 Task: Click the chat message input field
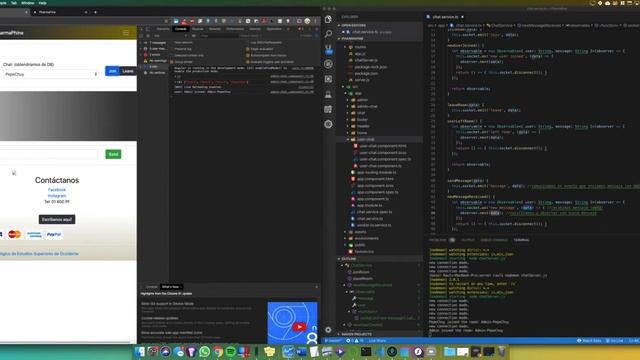tap(49, 154)
